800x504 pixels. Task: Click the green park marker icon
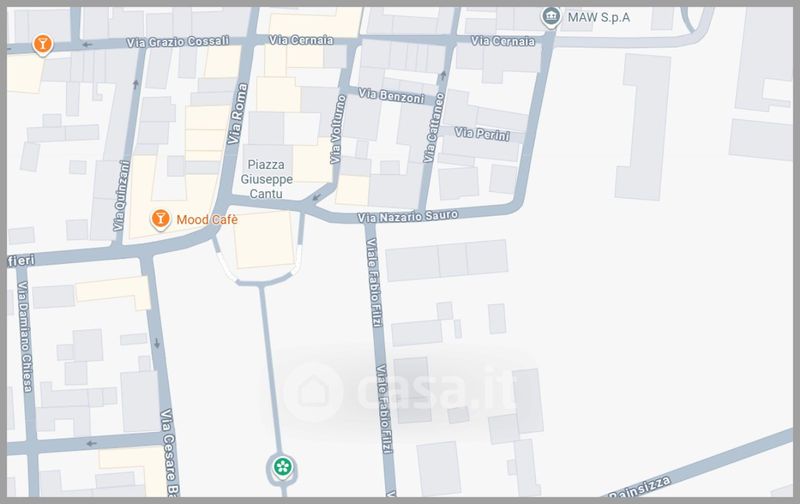282,467
